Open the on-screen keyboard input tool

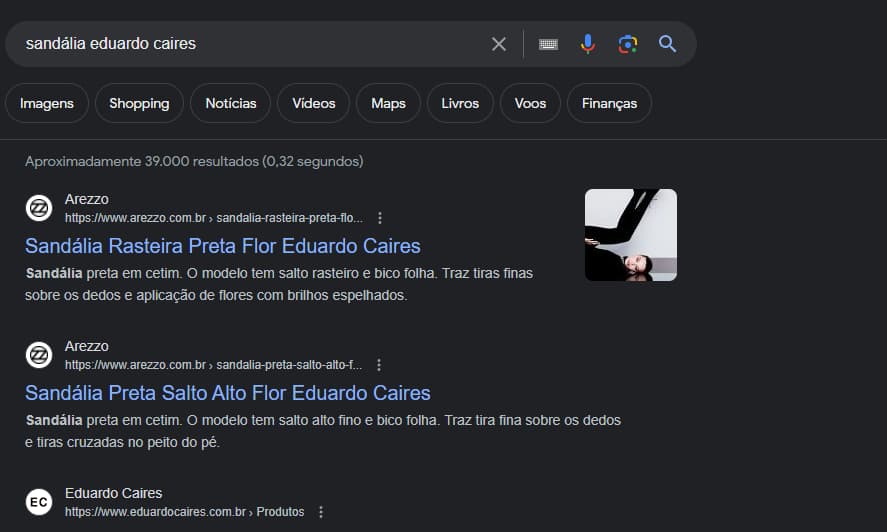[548, 44]
